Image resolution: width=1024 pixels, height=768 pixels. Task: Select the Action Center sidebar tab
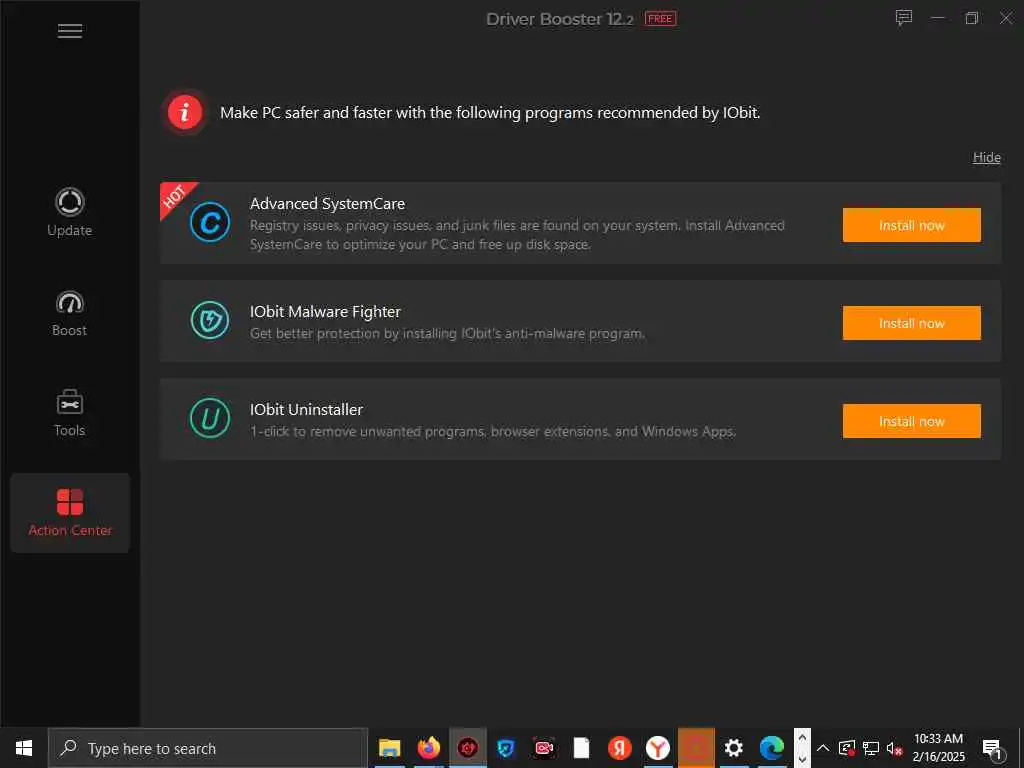pyautogui.click(x=70, y=513)
